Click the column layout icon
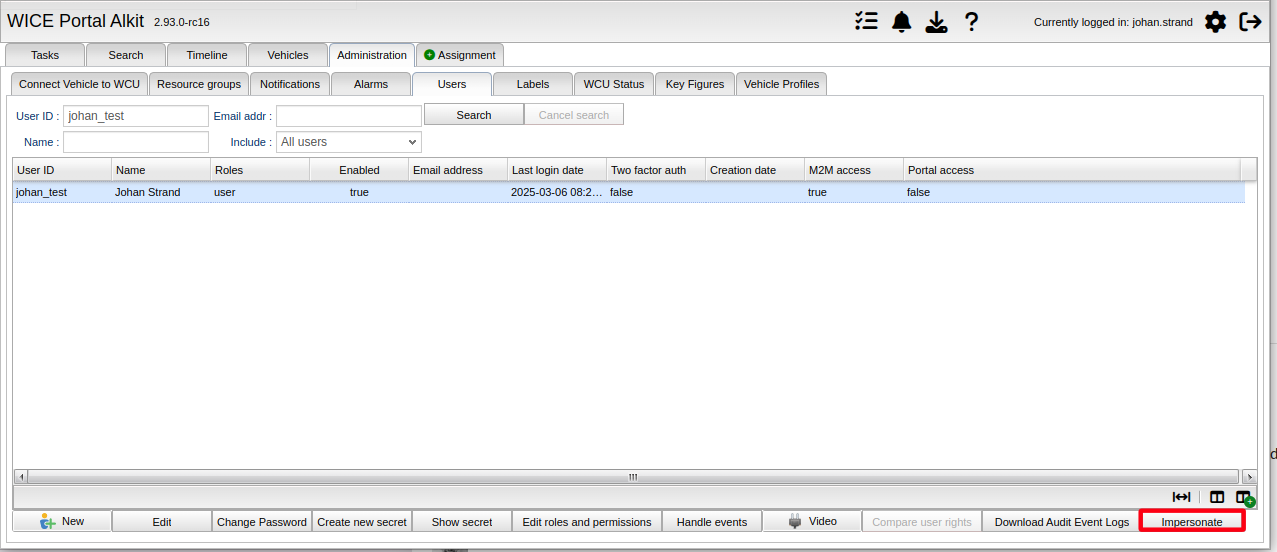1277x552 pixels. 1217,497
